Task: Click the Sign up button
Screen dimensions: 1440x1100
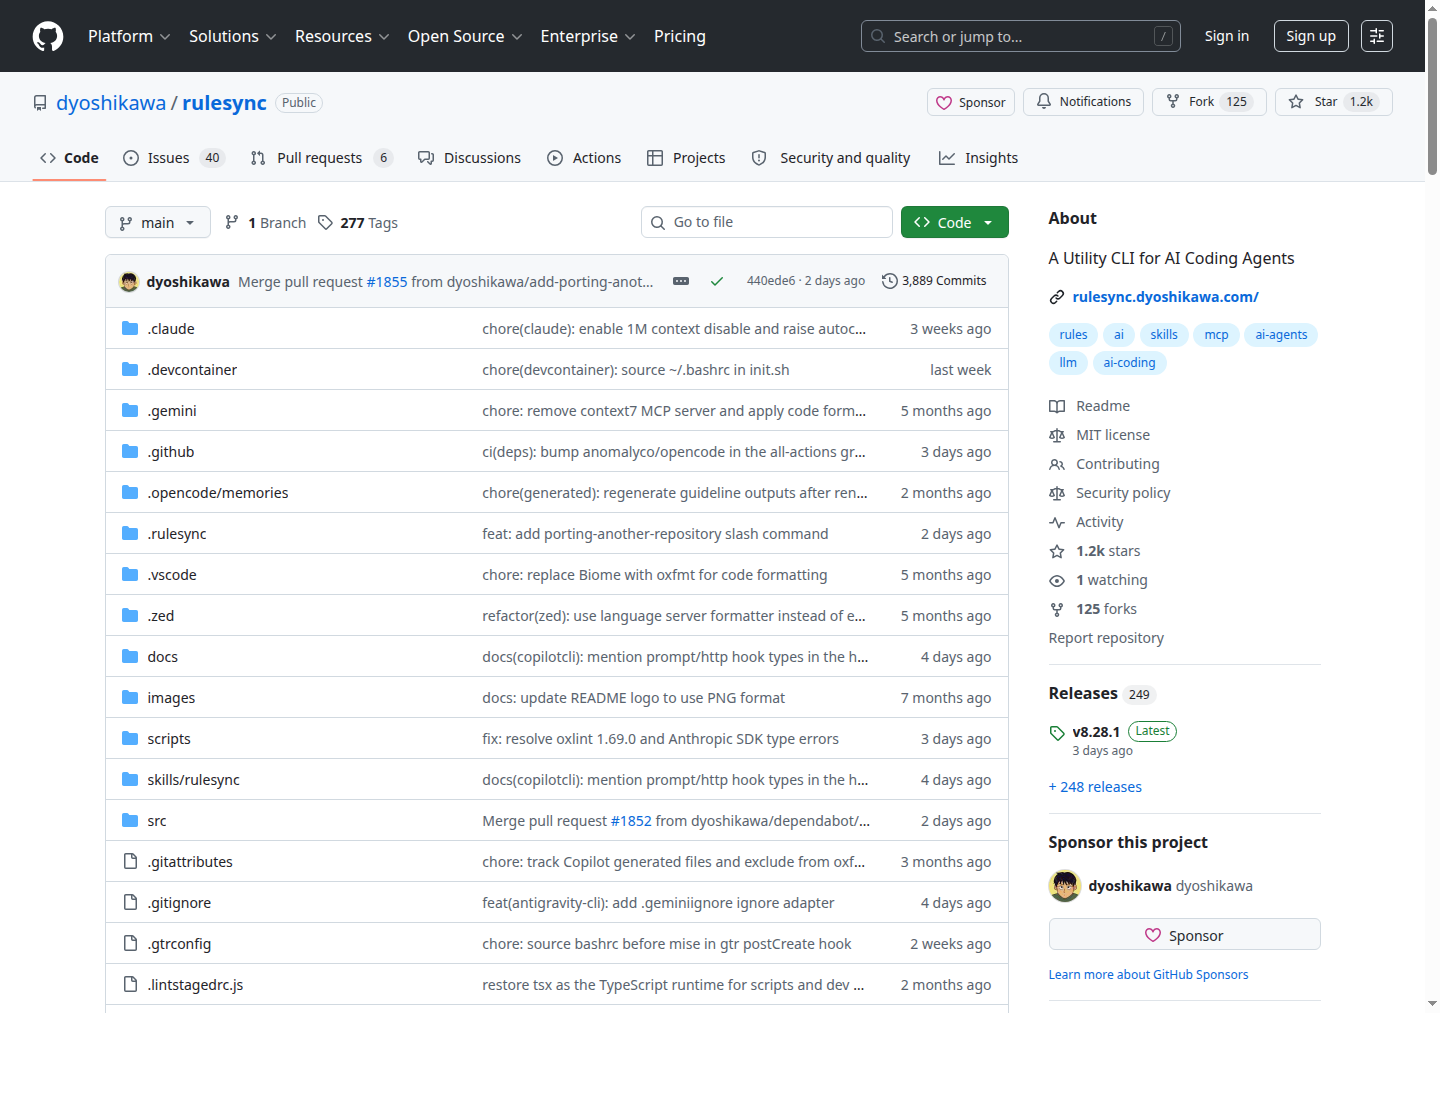Action: (x=1311, y=36)
